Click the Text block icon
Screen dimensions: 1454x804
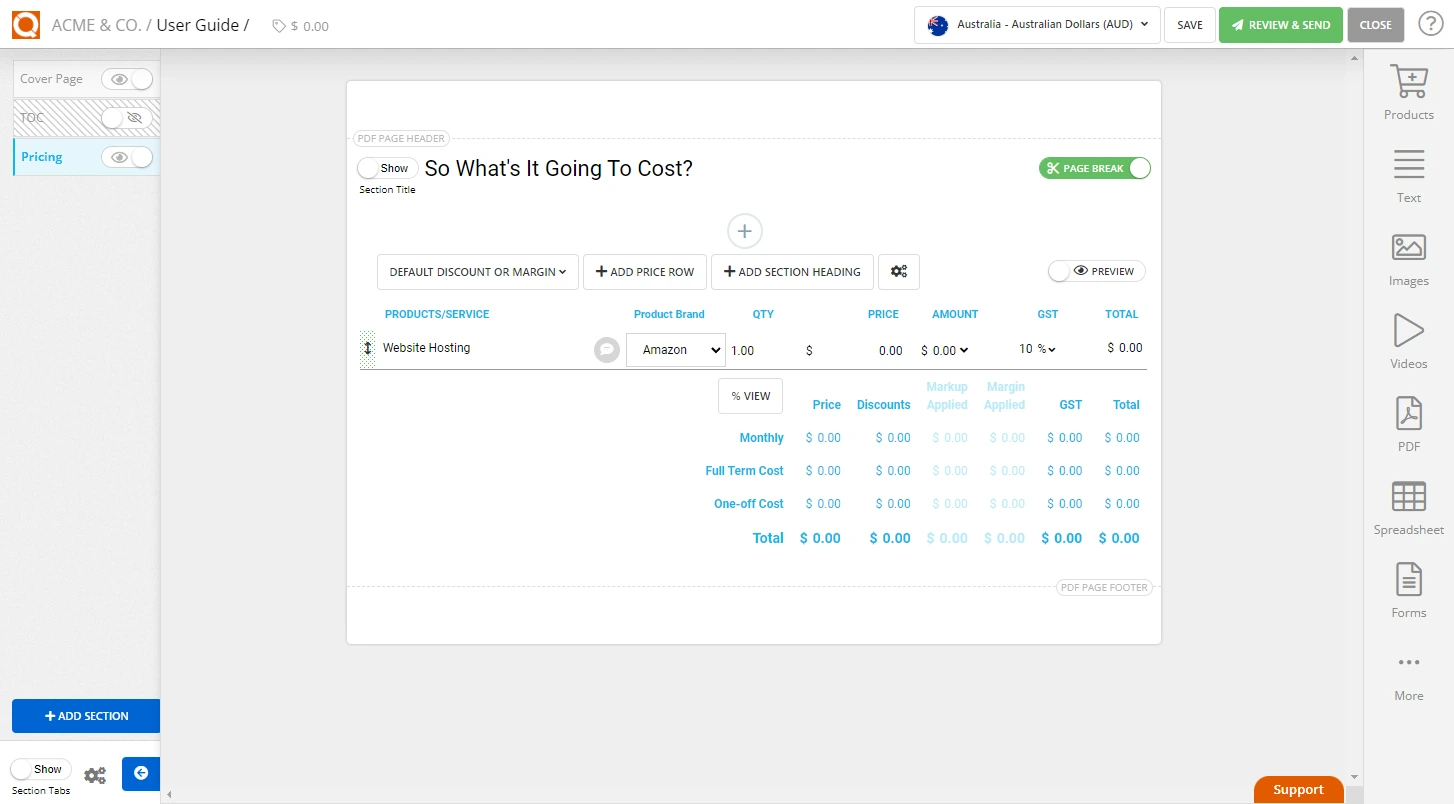click(x=1408, y=165)
